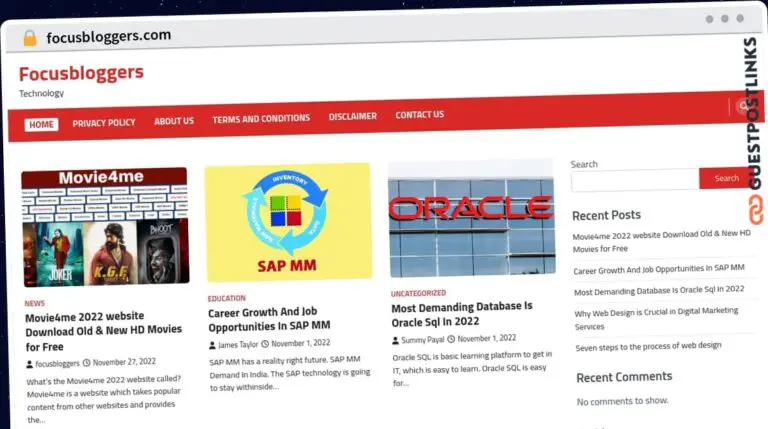Open the PRIVACY POLICY menu item

104,122
